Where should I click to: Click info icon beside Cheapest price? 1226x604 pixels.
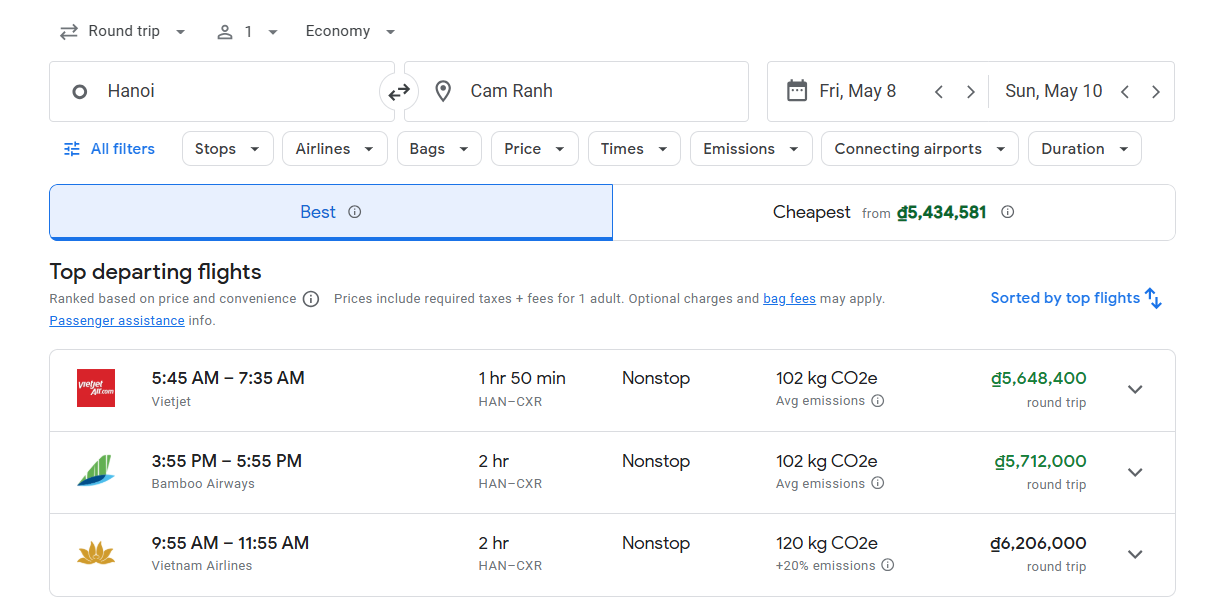[1007, 212]
